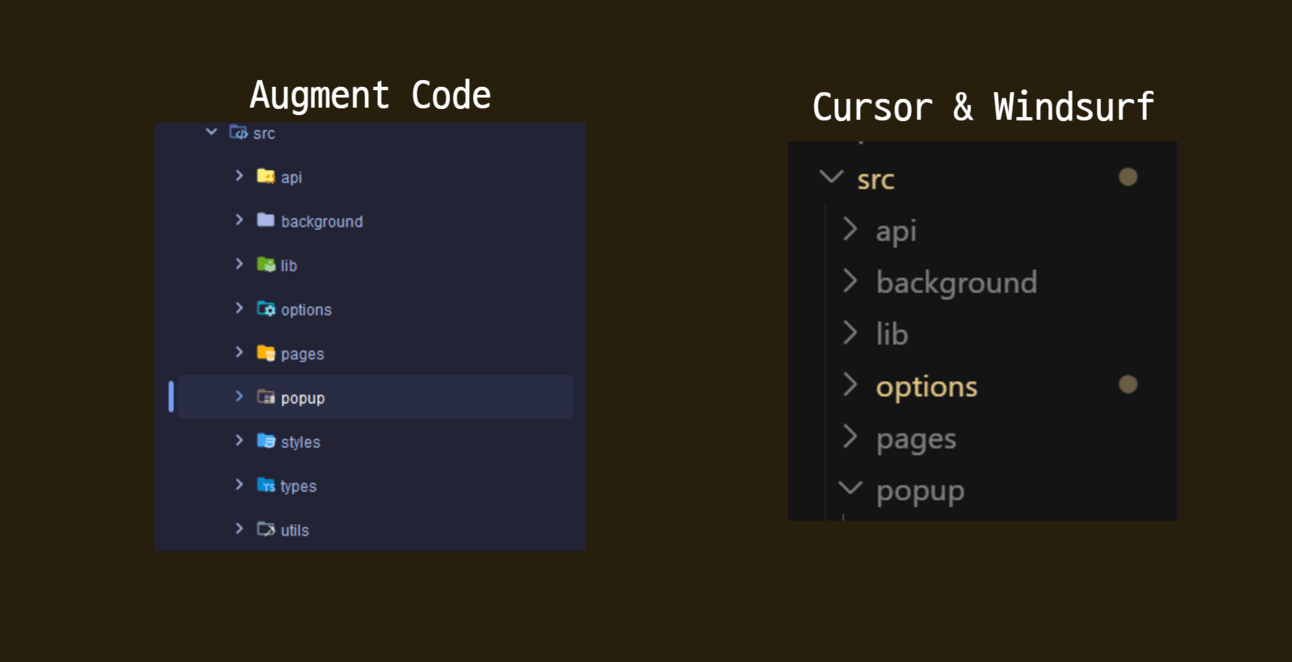The image size is (1292, 662).
Task: Select the utils label in Augment Code
Action: 295,530
